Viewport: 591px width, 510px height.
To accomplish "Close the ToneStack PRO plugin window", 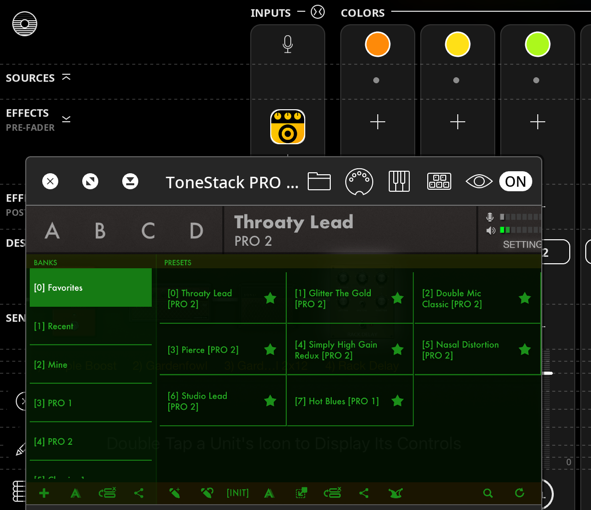I will pos(50,181).
